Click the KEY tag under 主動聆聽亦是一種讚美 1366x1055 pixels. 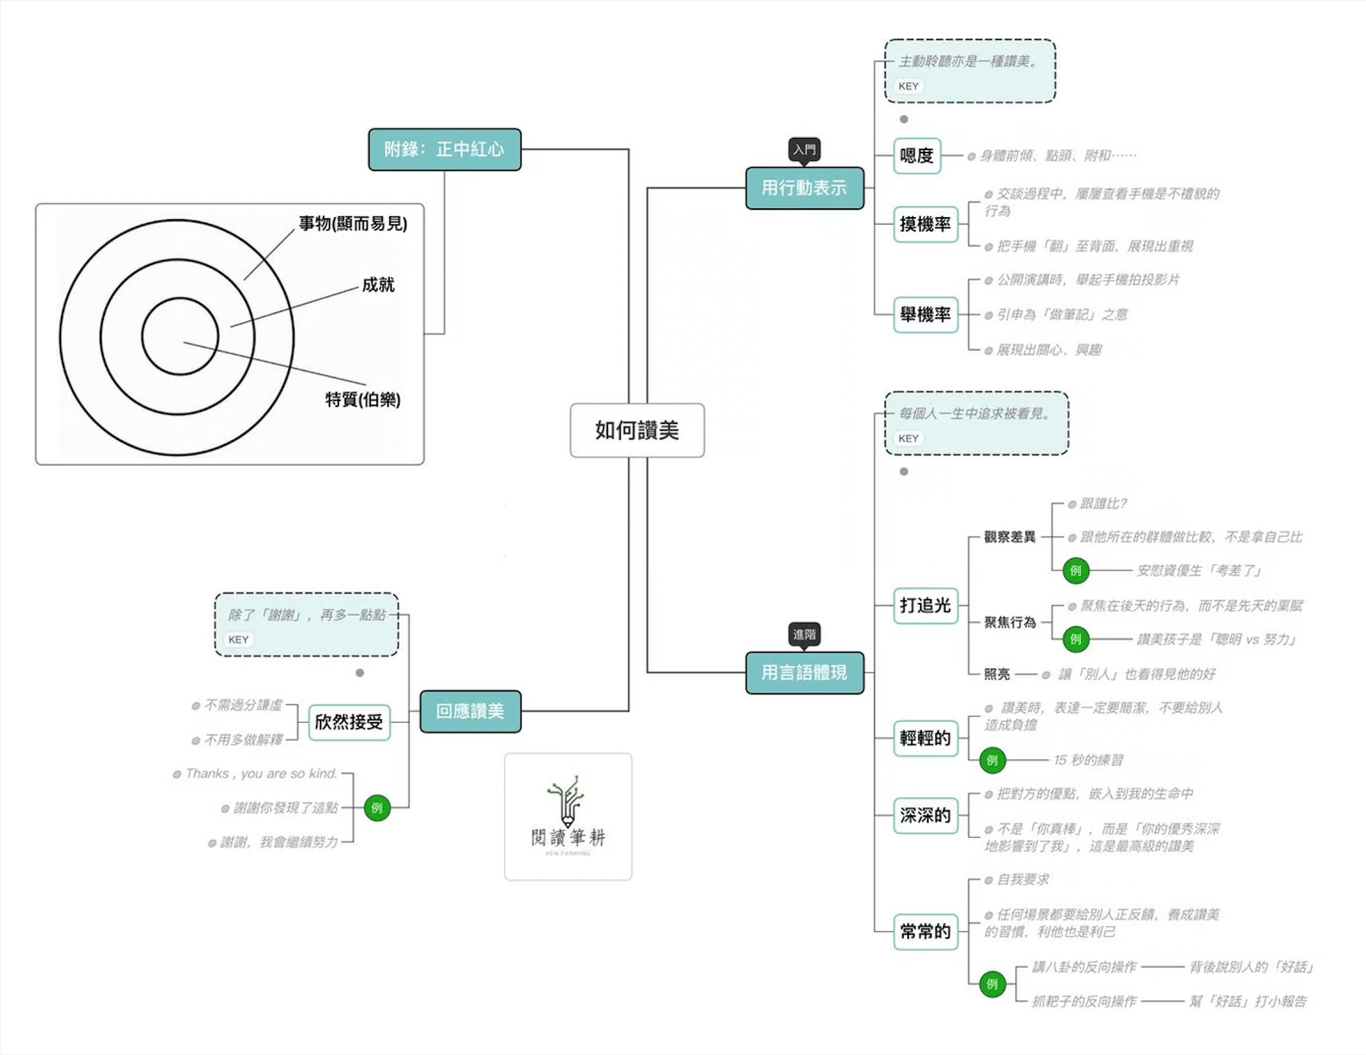tap(908, 86)
